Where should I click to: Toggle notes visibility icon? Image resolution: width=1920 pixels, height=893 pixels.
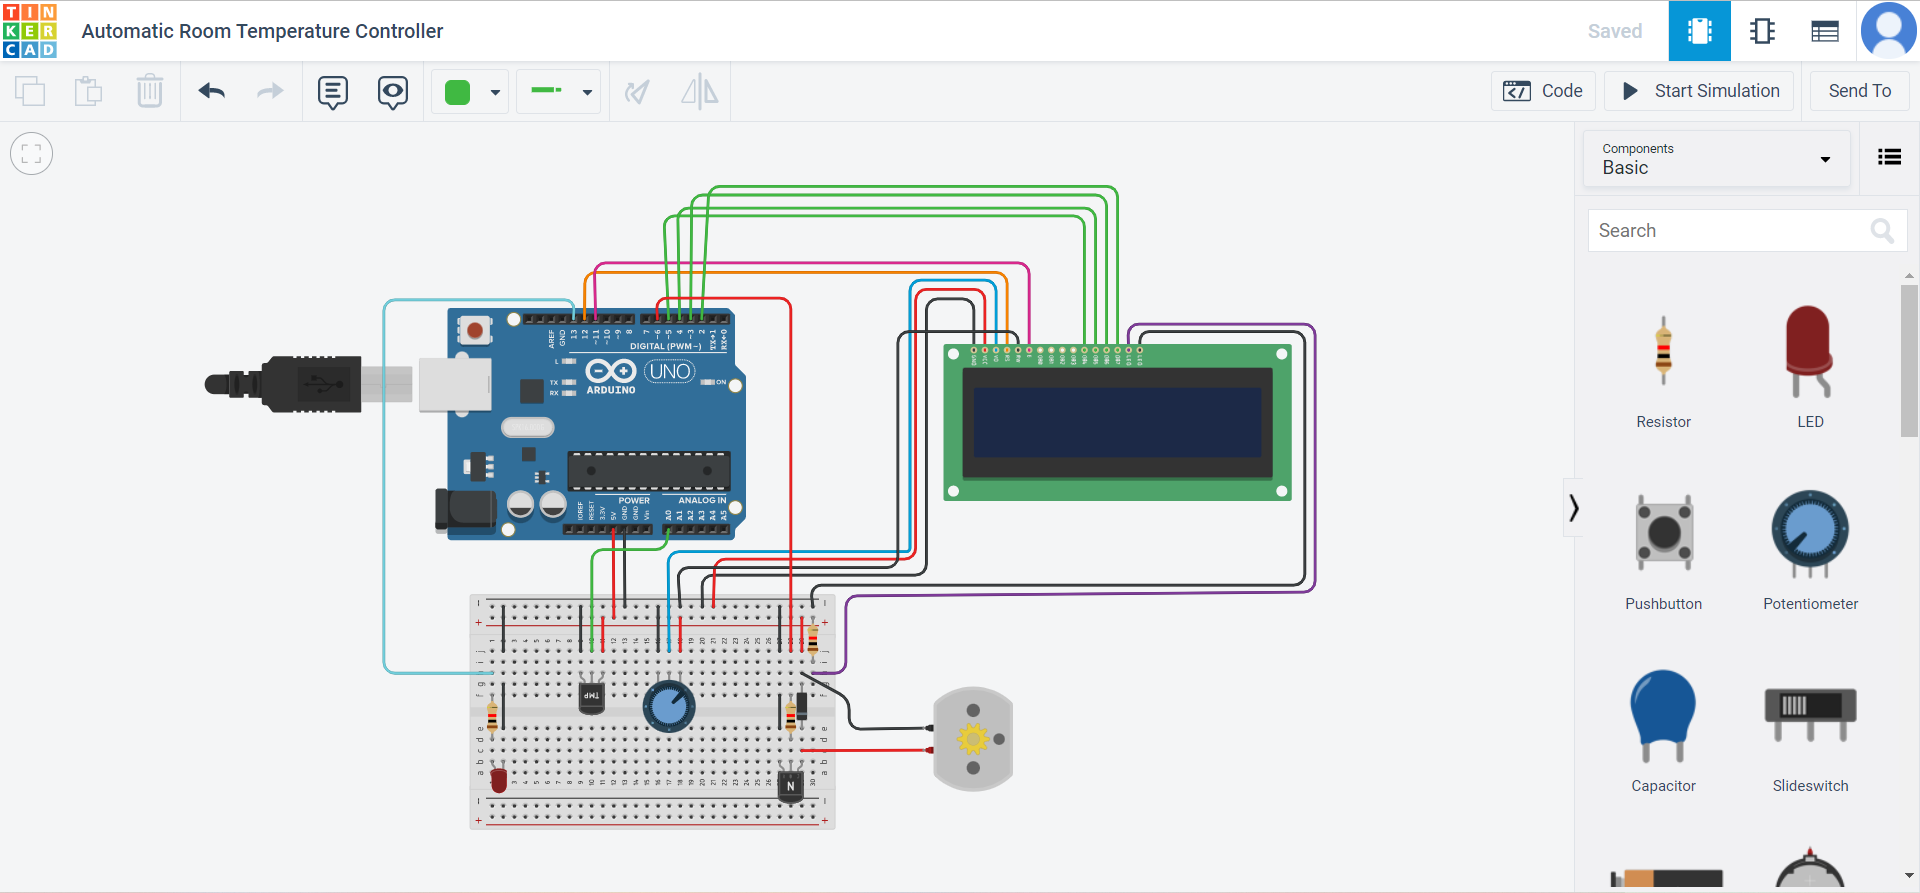pos(393,92)
